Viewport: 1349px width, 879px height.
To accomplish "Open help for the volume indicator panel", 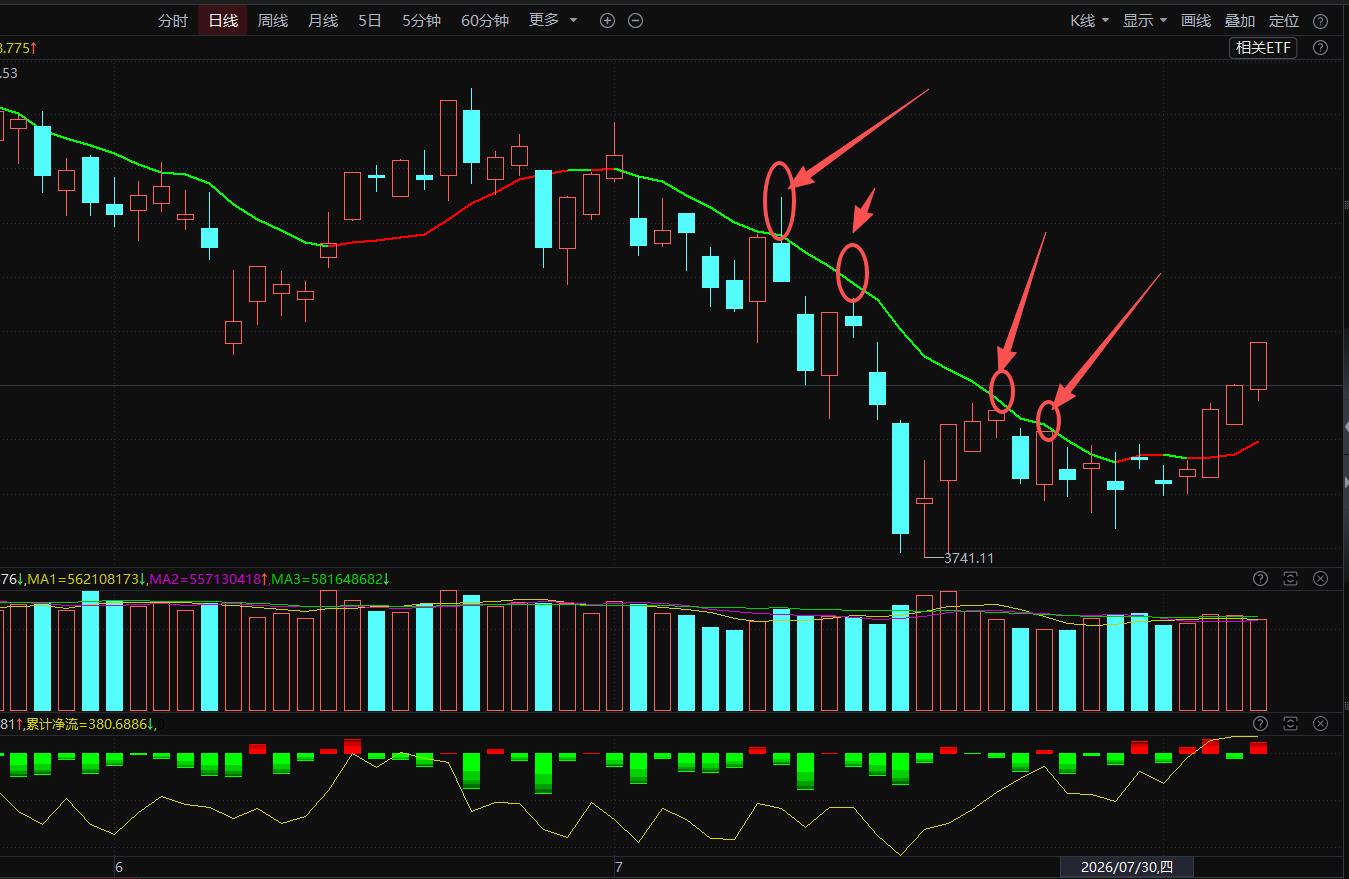I will coord(1260,578).
